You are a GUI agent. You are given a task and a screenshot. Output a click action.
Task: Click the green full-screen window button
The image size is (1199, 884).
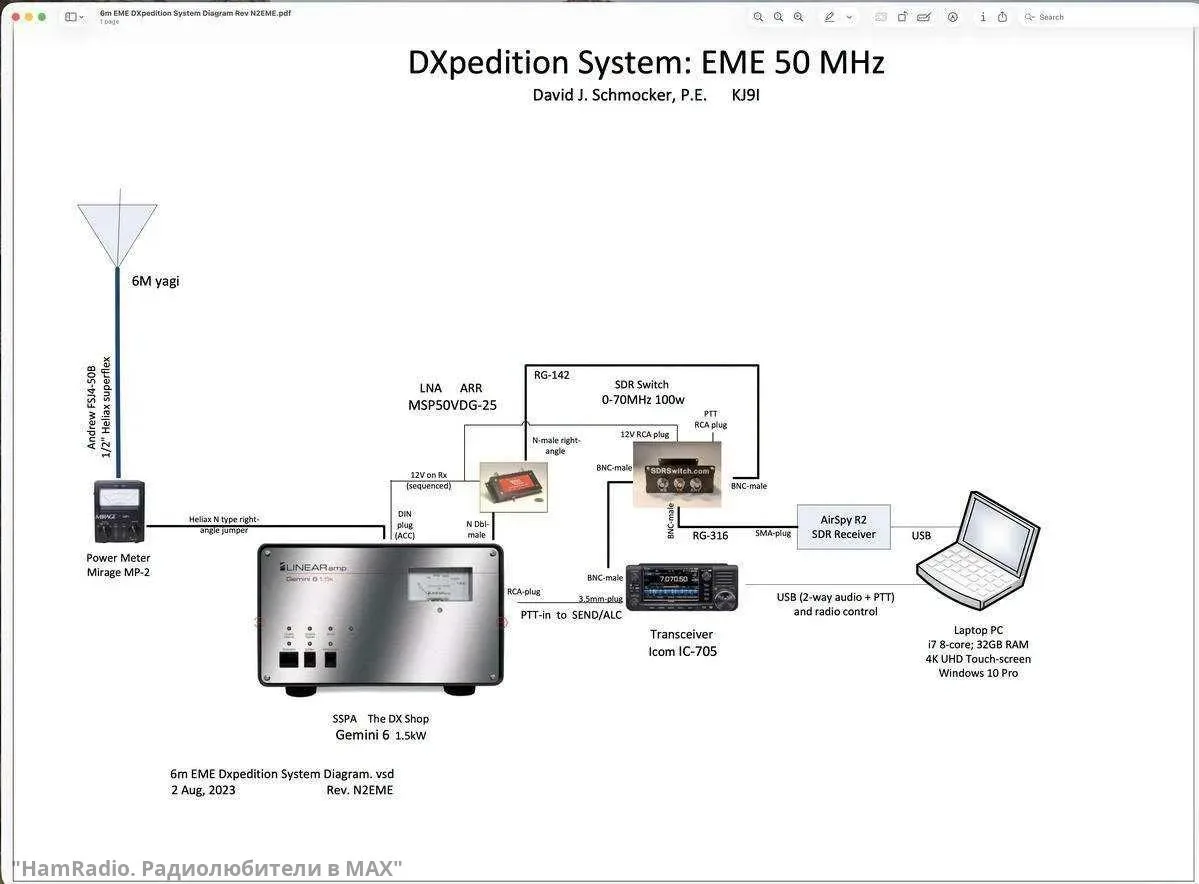(42, 17)
